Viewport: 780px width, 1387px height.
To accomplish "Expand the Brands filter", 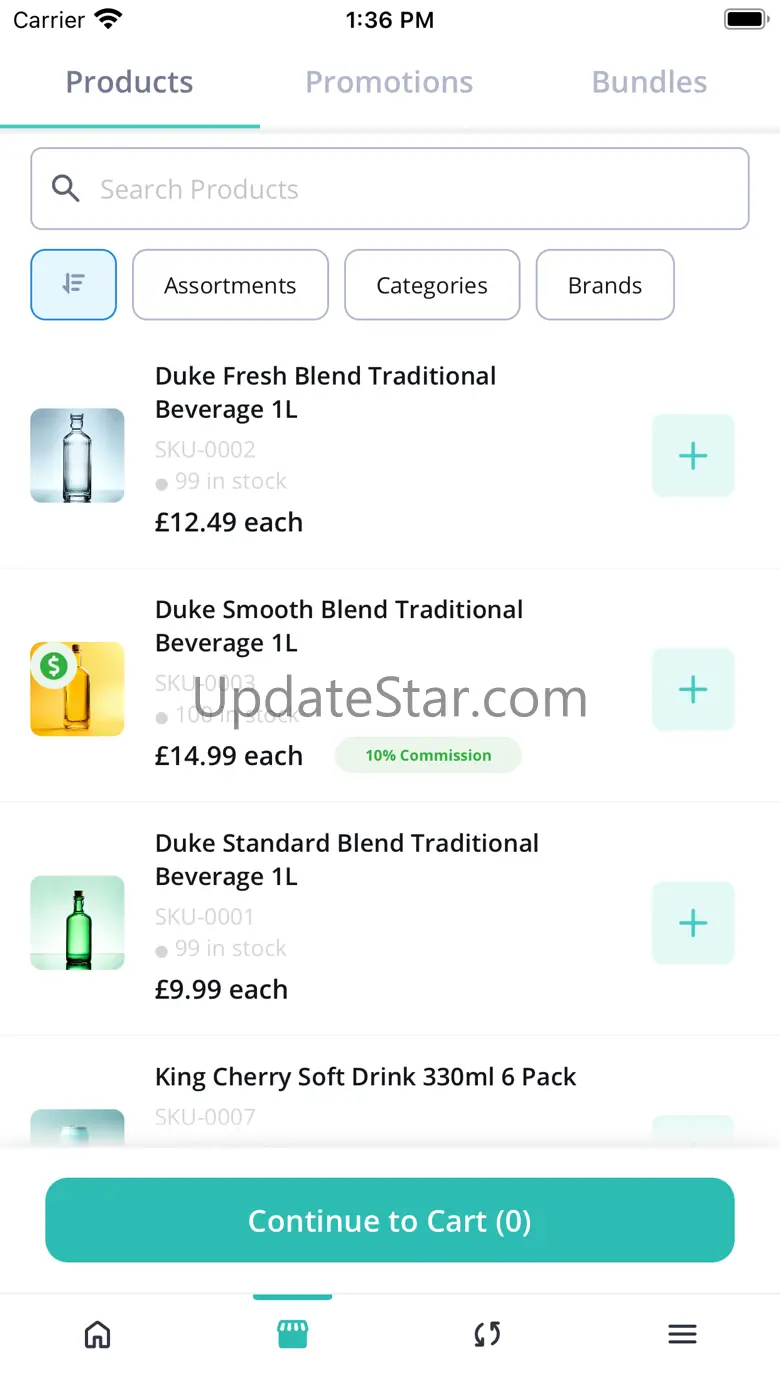I will [x=605, y=285].
